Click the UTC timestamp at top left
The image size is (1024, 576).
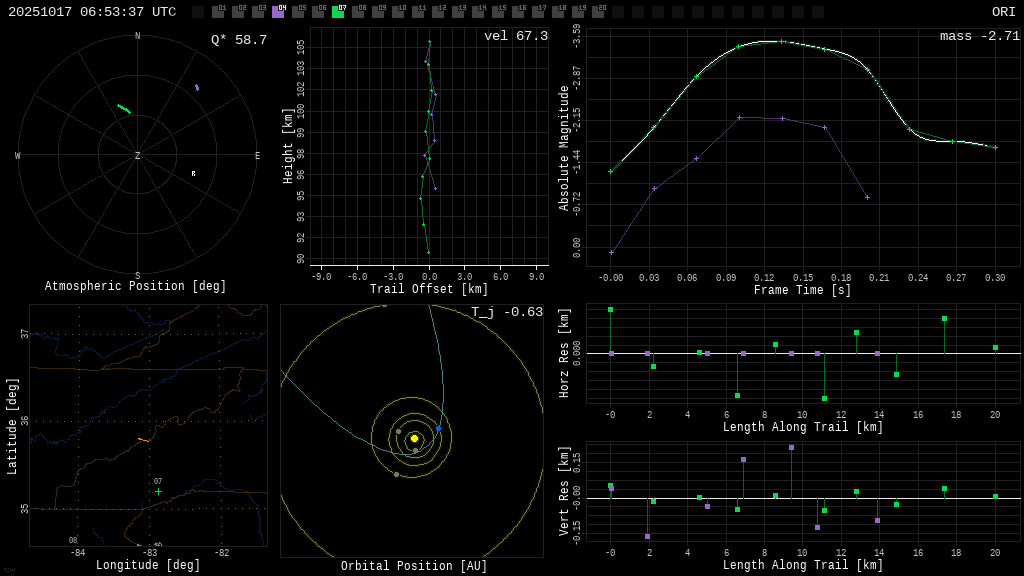coord(92,12)
